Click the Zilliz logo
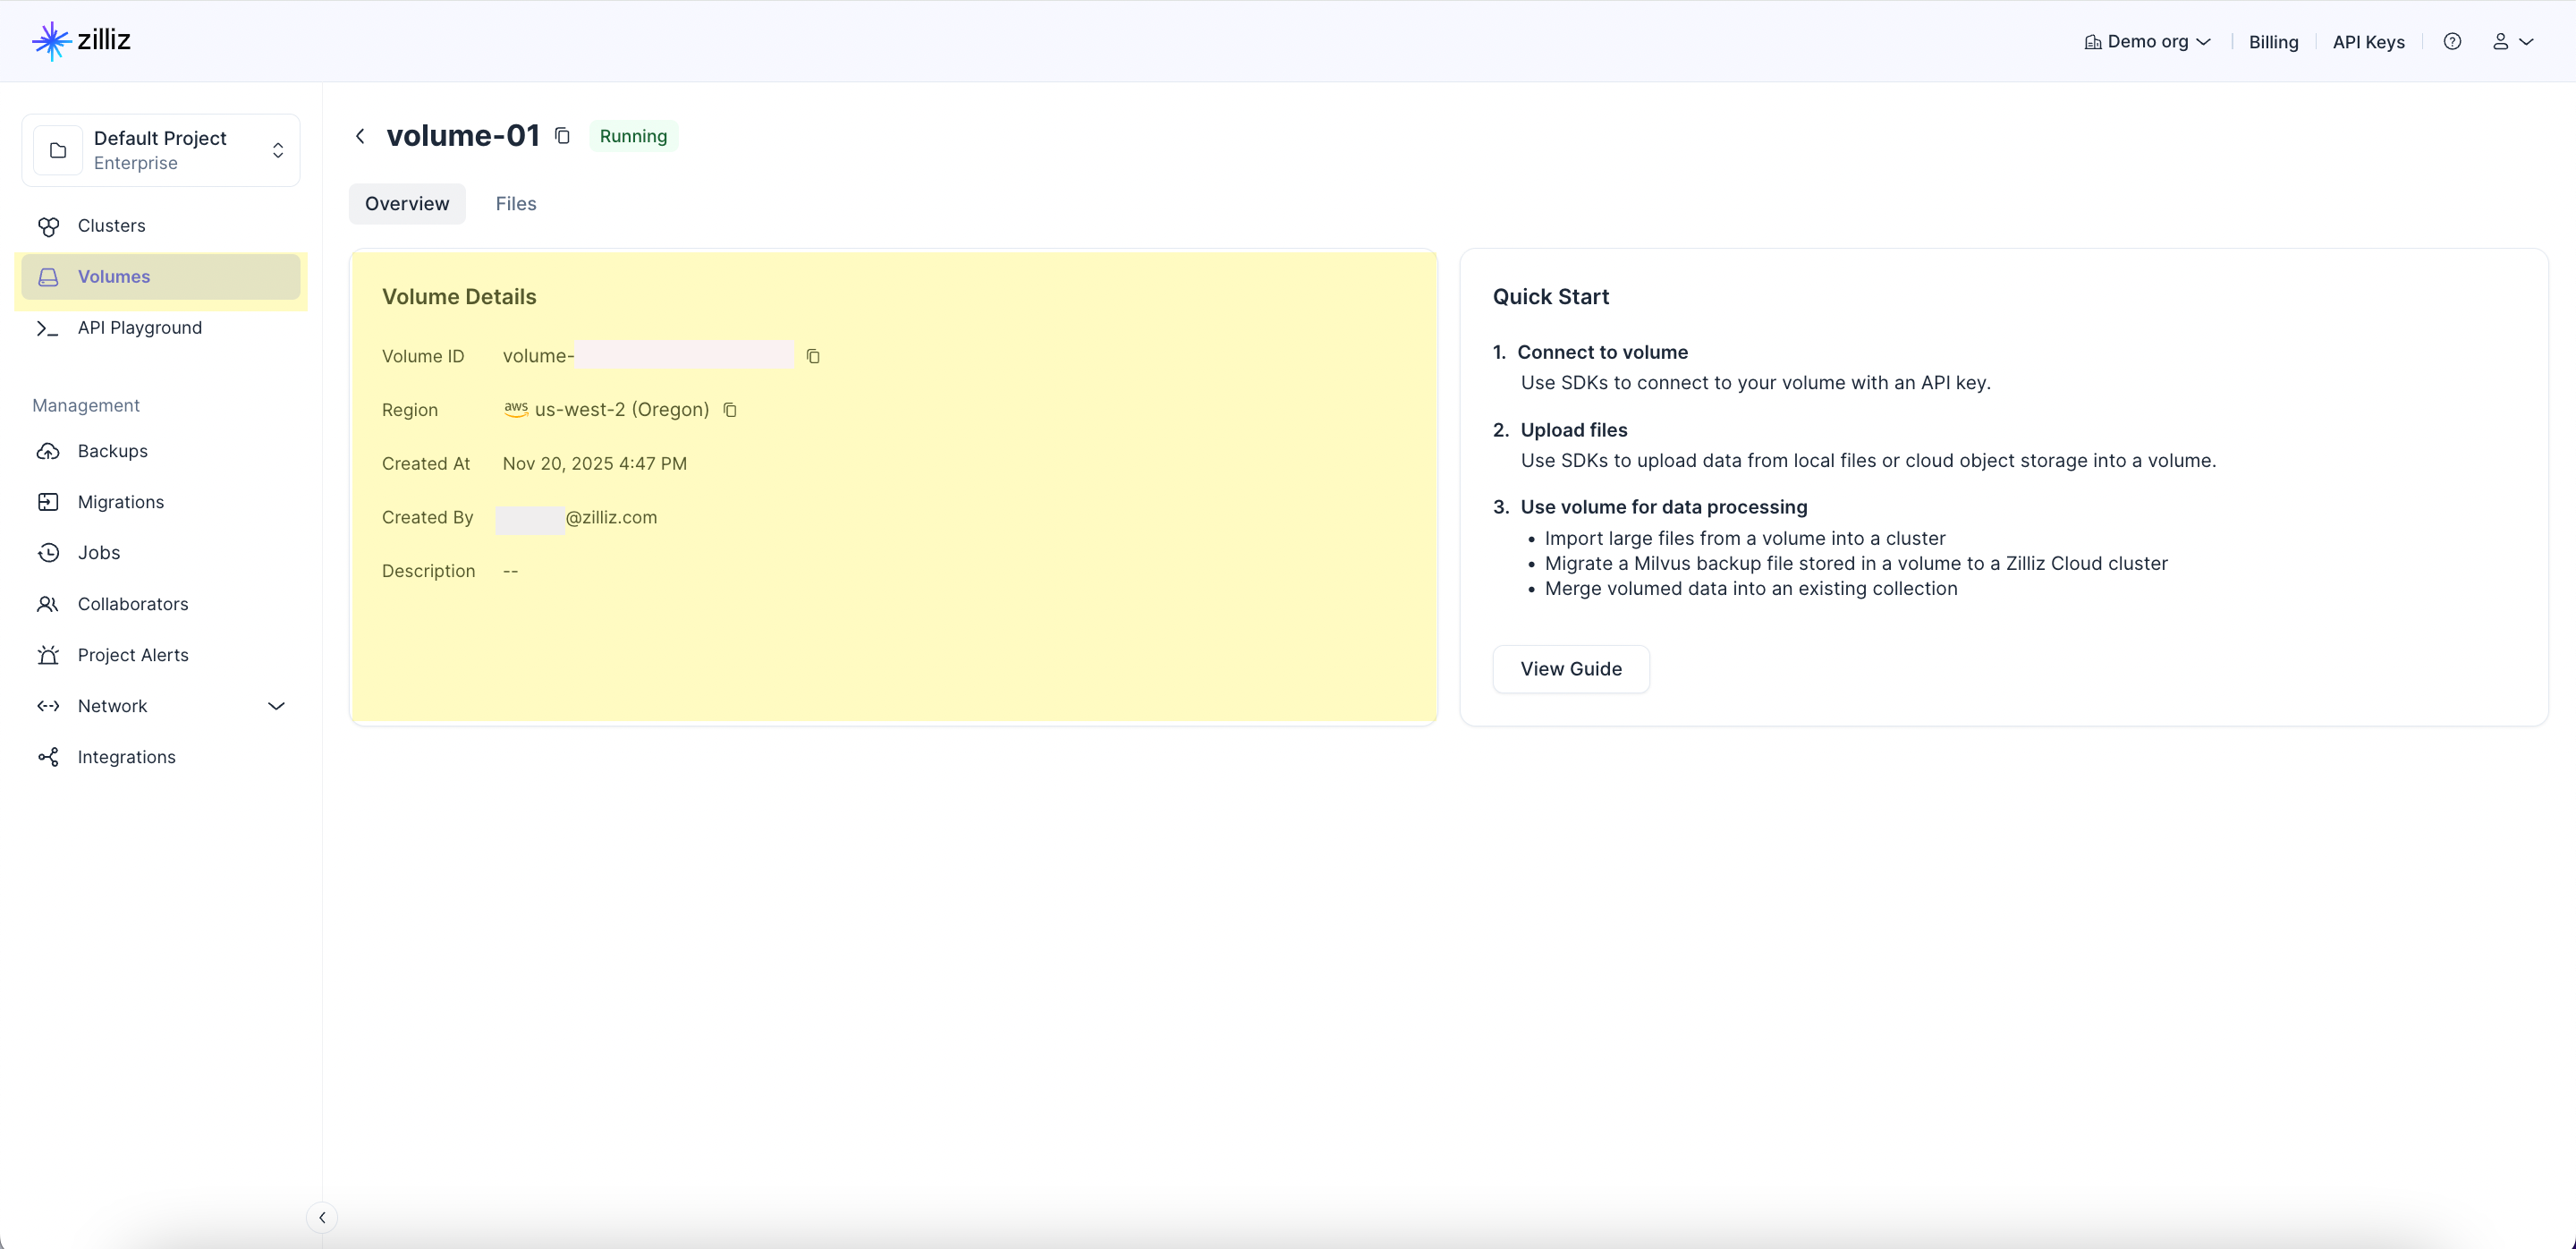 (x=82, y=41)
